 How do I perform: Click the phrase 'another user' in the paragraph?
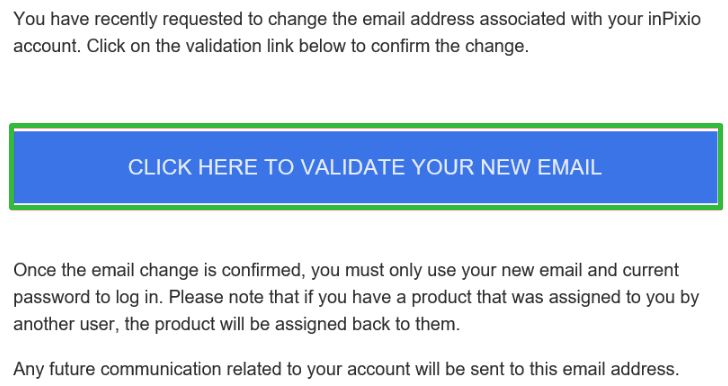tap(64, 324)
